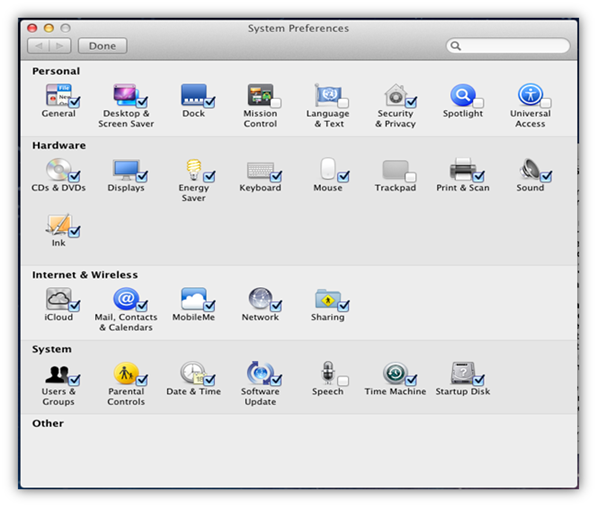Check the Mission Control checkbox

276,103
